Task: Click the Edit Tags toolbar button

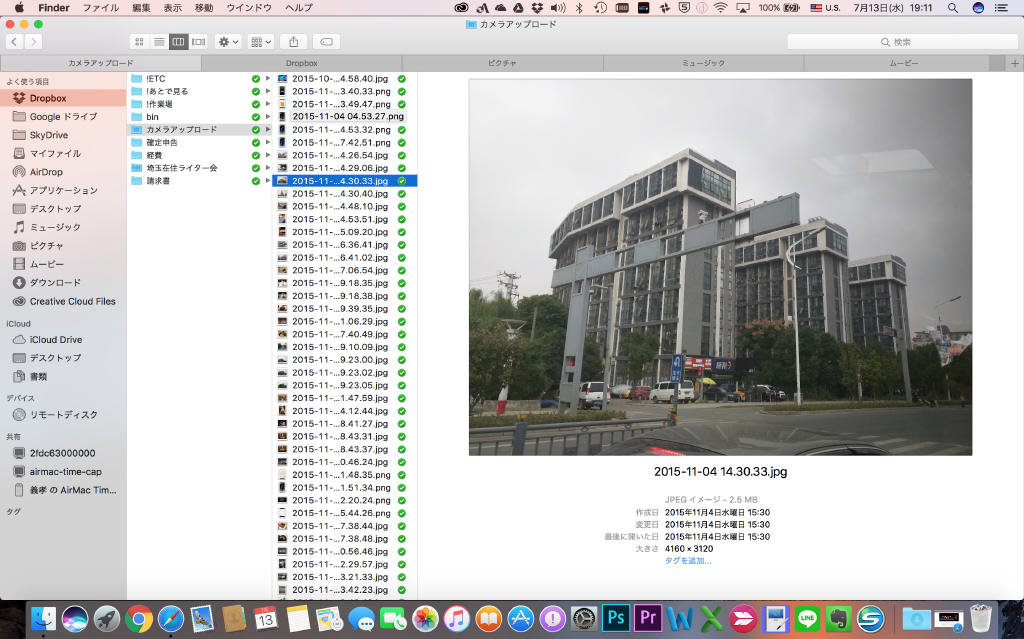Action: point(326,42)
